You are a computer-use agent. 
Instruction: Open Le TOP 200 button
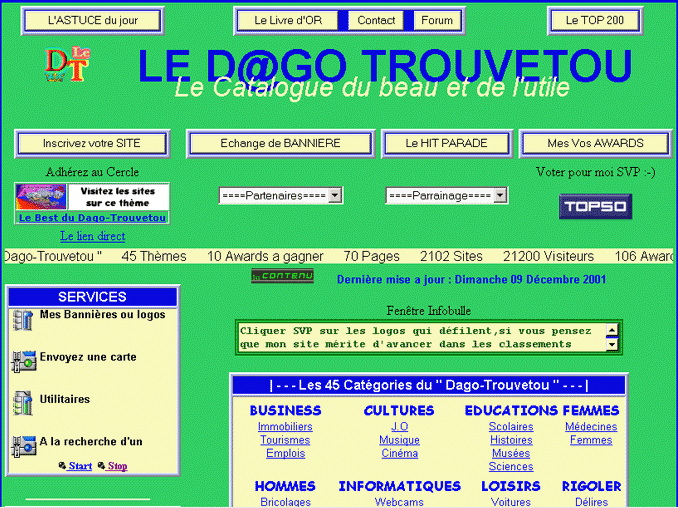click(595, 20)
